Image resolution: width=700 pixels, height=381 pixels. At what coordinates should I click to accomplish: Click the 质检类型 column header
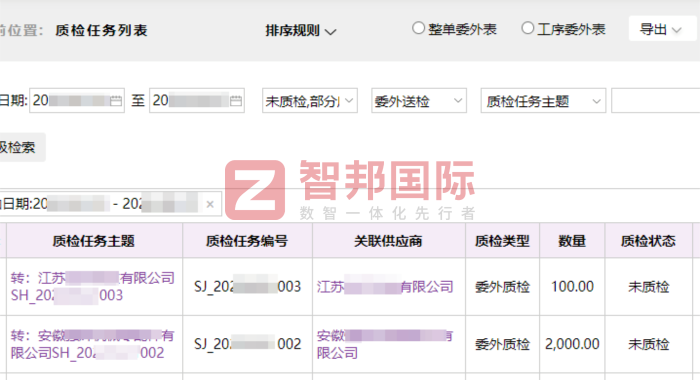502,241
